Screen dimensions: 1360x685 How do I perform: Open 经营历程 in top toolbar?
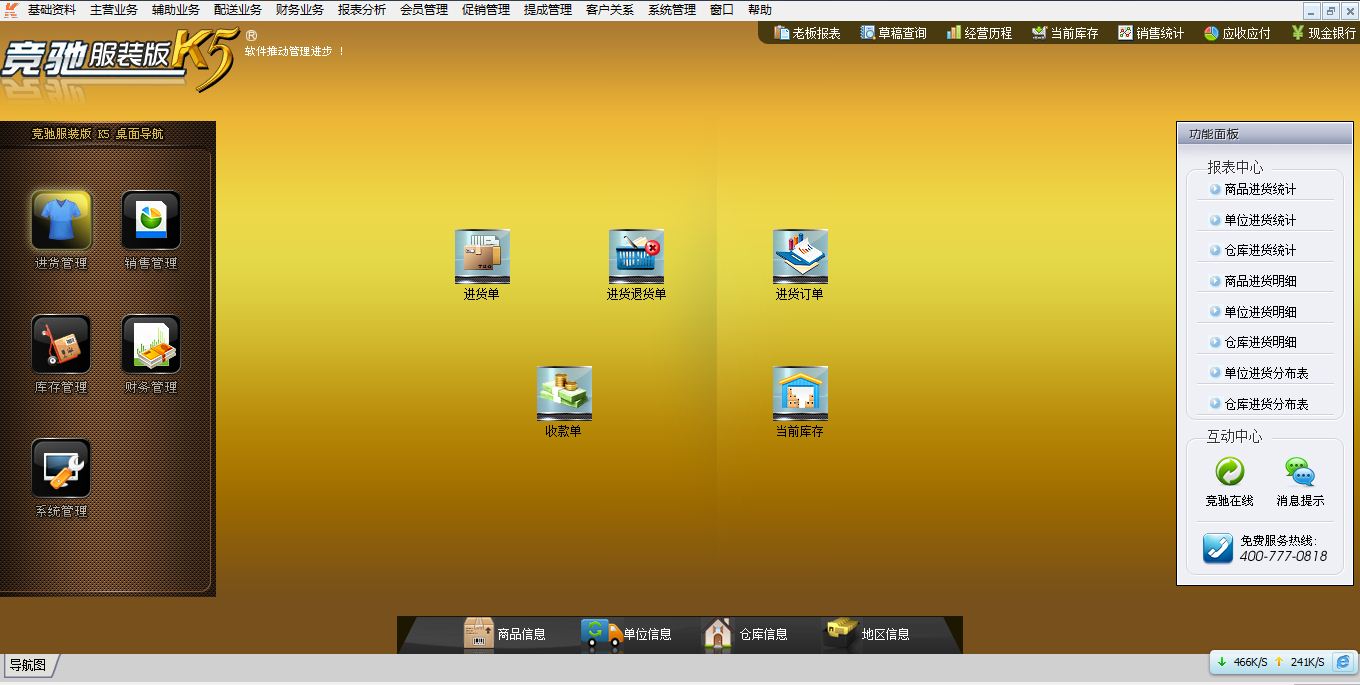pyautogui.click(x=980, y=33)
